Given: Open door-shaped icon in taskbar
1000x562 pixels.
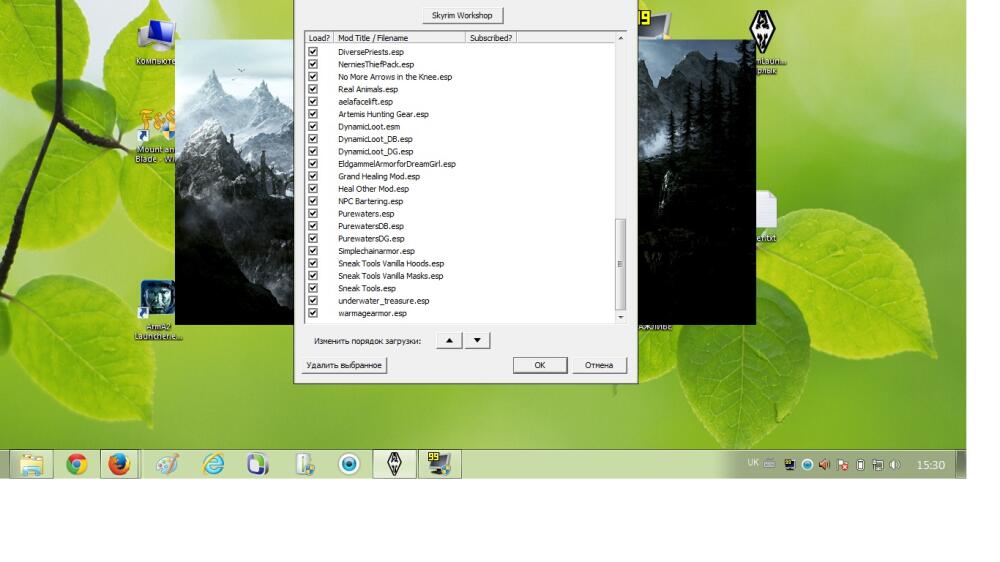Looking at the screenshot, I should tap(305, 464).
